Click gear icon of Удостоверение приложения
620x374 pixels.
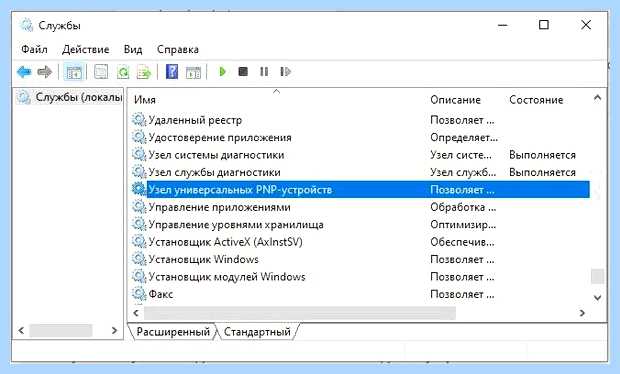pyautogui.click(x=139, y=137)
